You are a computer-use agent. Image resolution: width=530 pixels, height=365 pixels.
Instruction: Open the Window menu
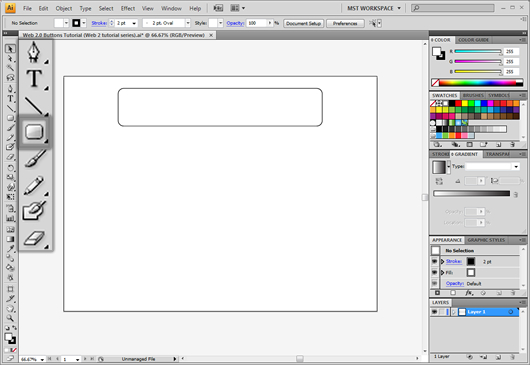click(171, 8)
